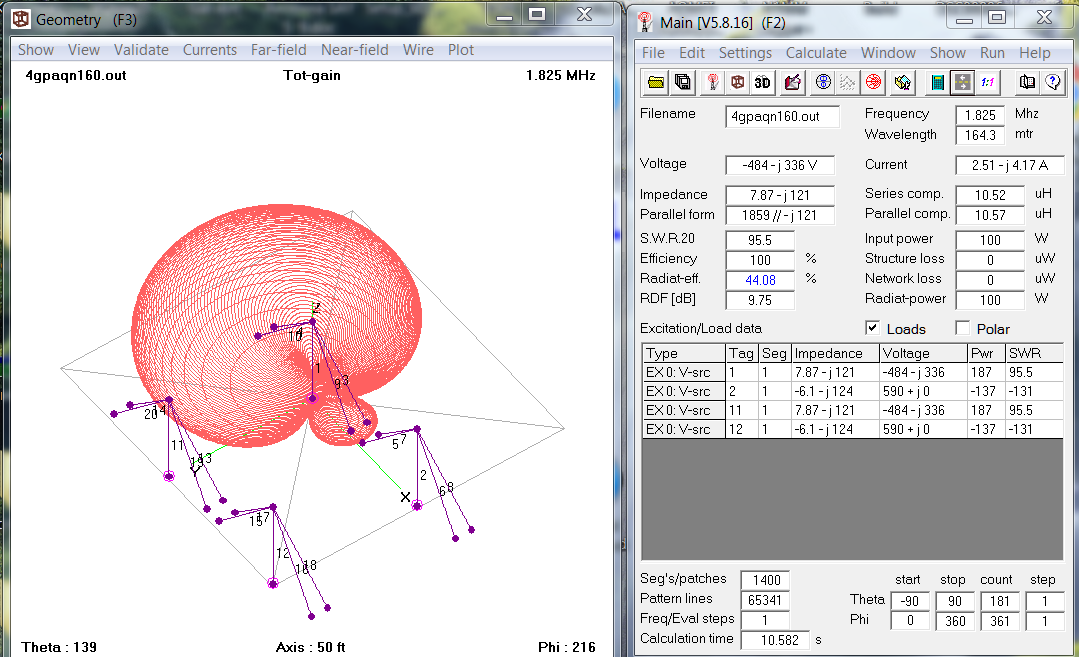Screen dimensions: 1079x657
Task: Open the File menu in Main window
Action: pos(653,53)
